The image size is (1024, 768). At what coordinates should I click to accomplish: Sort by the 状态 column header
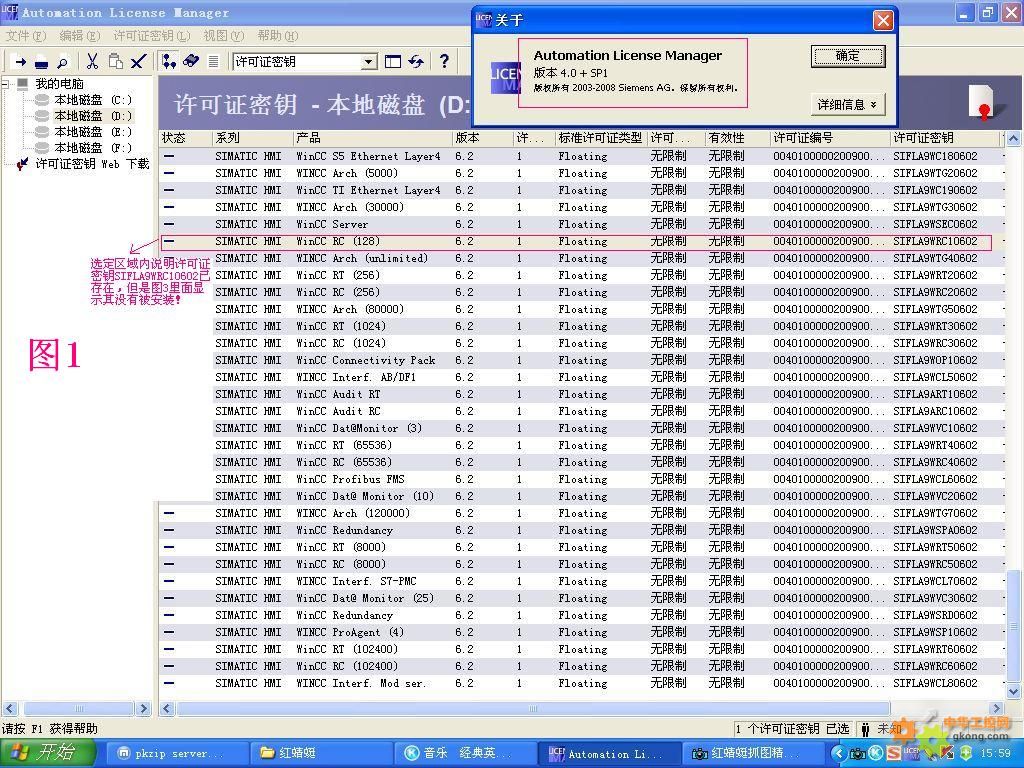[x=185, y=138]
